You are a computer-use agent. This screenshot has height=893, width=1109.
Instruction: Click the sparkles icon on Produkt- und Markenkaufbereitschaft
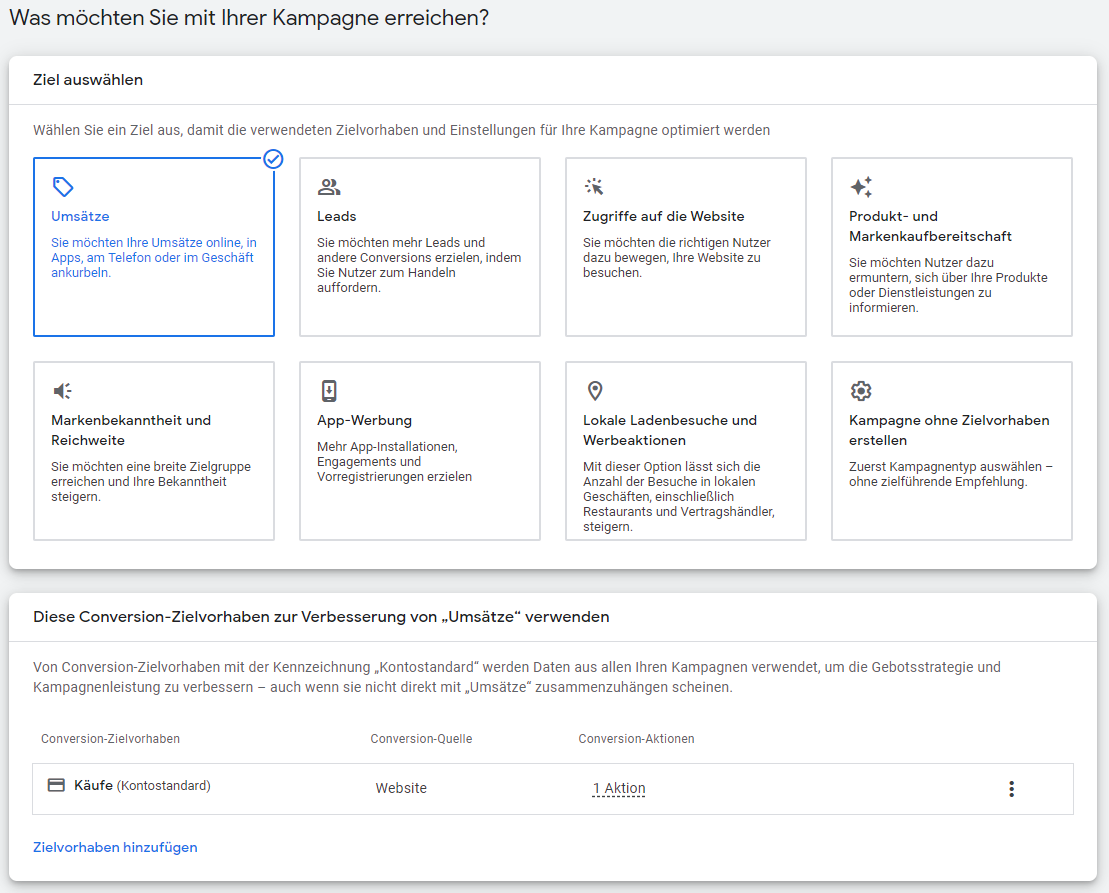pos(861,186)
